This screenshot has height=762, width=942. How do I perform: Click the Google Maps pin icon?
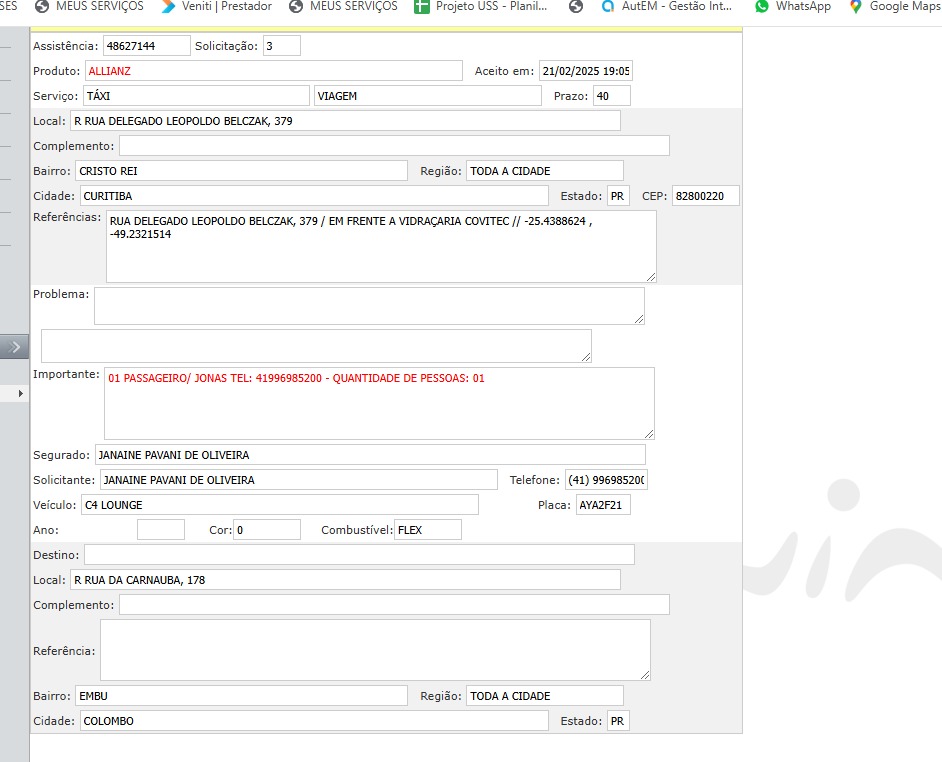point(855,7)
